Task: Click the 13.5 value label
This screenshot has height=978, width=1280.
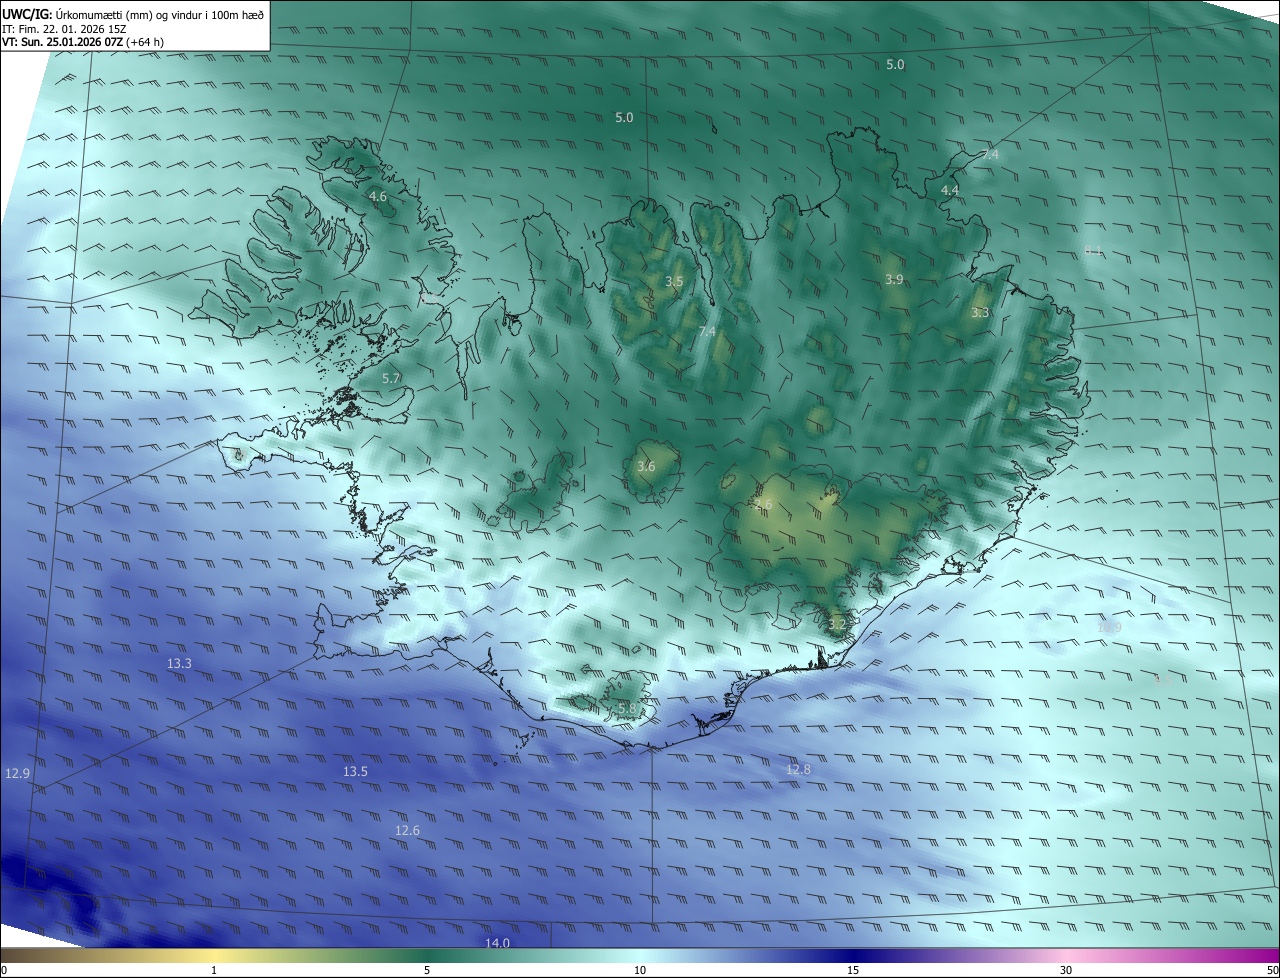Action: click(x=355, y=771)
